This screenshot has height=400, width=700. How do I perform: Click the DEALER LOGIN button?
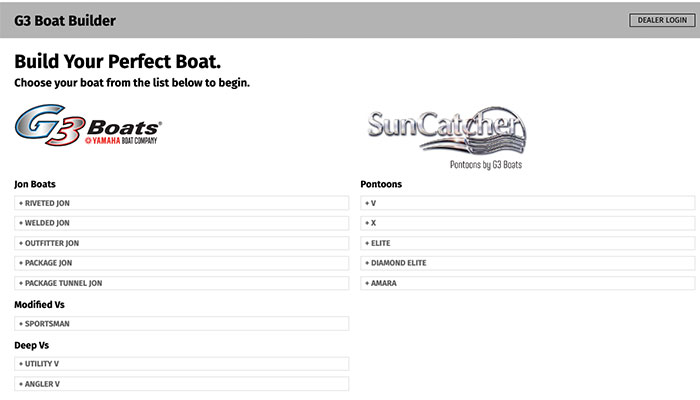tap(662, 20)
